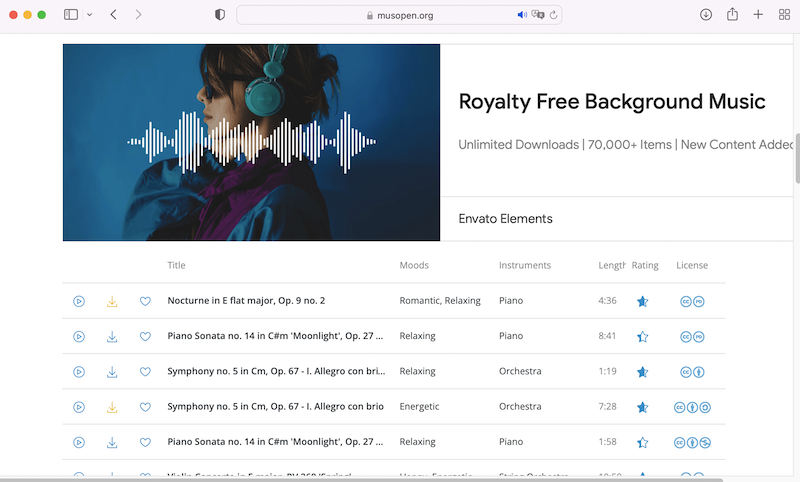This screenshot has height=482, width=800.
Task: Toggle heart on 1:19 Symphony no. 5 track
Action: coord(145,372)
